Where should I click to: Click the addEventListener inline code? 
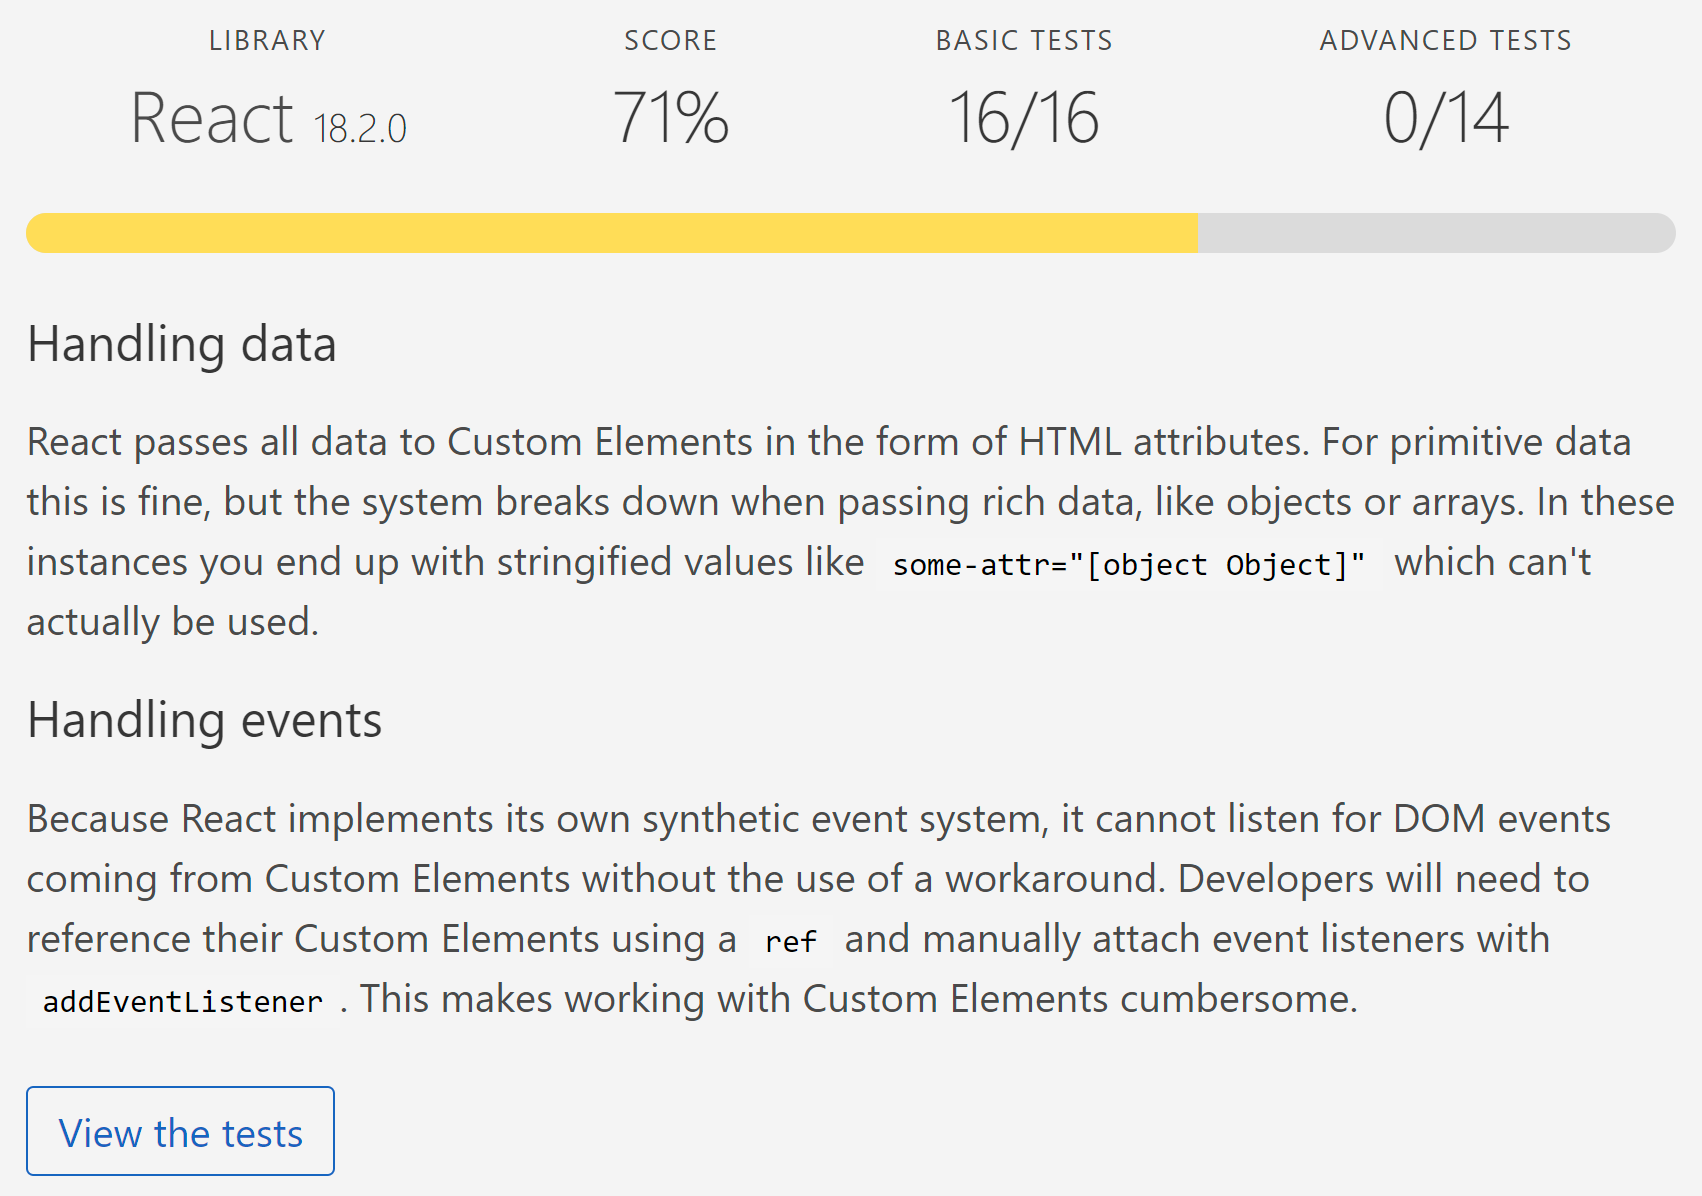coord(183,1001)
